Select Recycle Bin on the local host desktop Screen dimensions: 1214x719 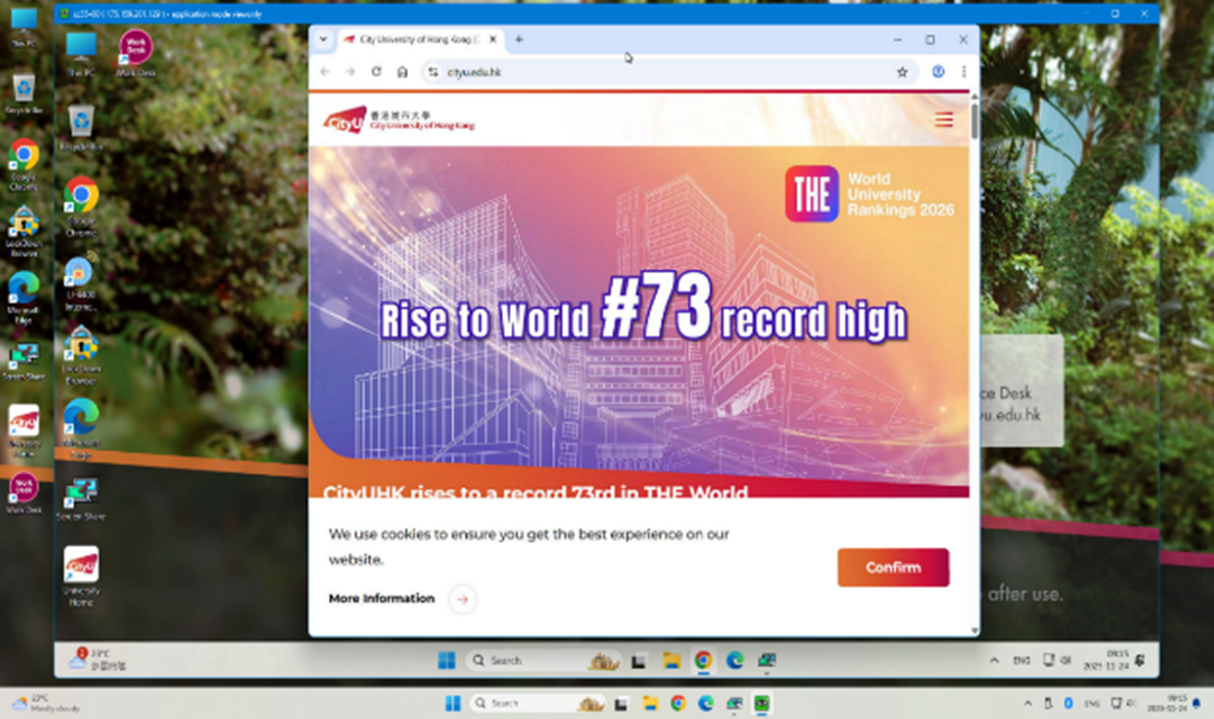[23, 94]
